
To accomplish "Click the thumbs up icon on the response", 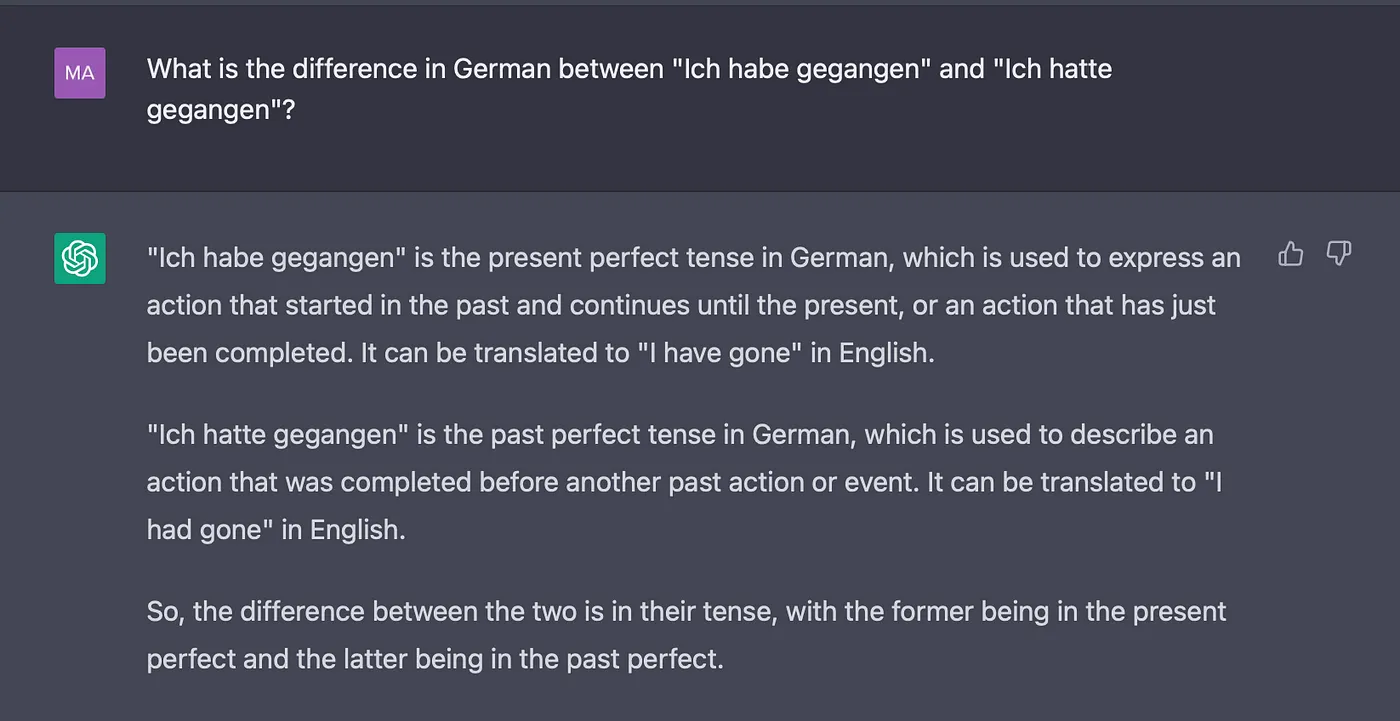I will pos(1291,254).
